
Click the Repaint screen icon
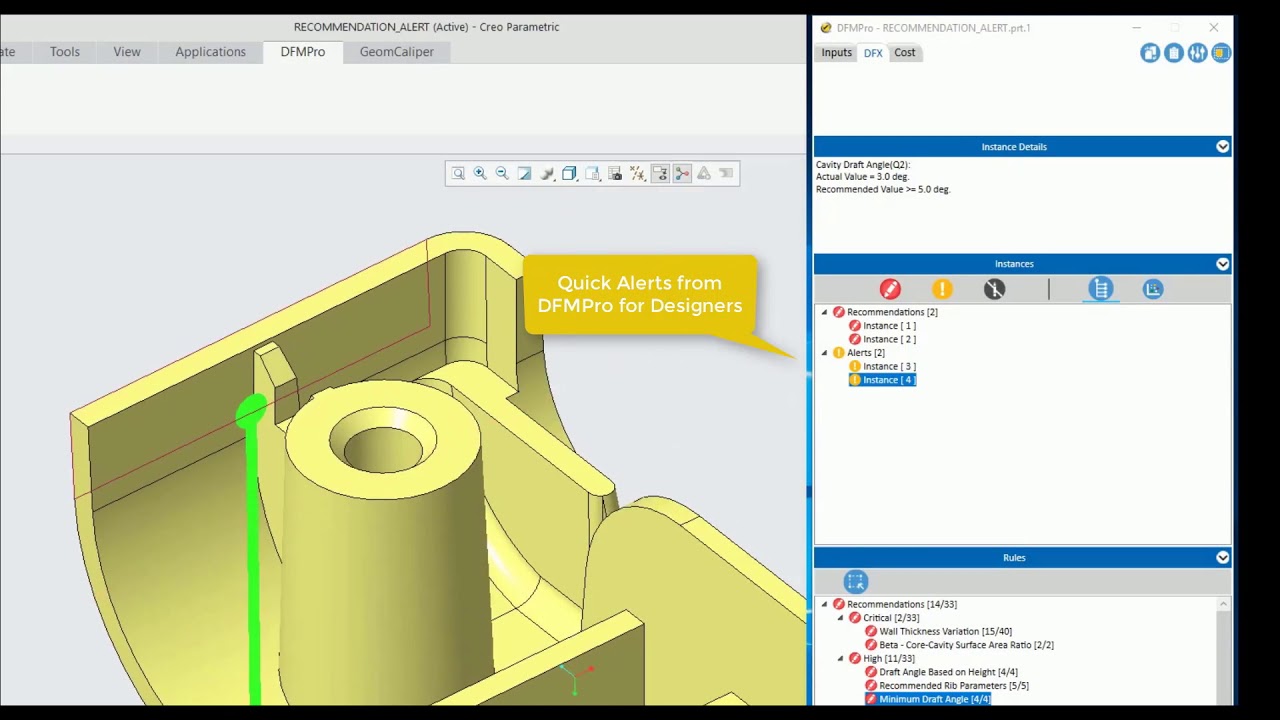(x=524, y=174)
